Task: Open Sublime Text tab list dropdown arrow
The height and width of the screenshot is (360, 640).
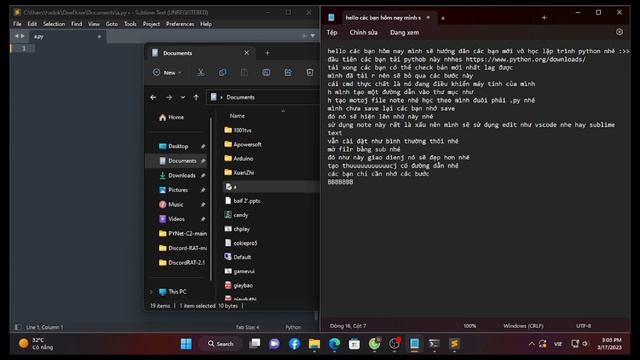Action: (313, 36)
